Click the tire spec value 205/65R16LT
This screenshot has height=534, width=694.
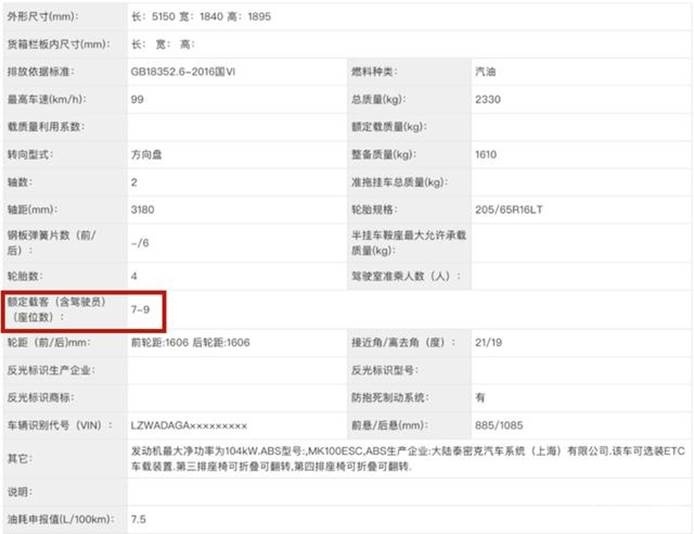[x=509, y=209]
